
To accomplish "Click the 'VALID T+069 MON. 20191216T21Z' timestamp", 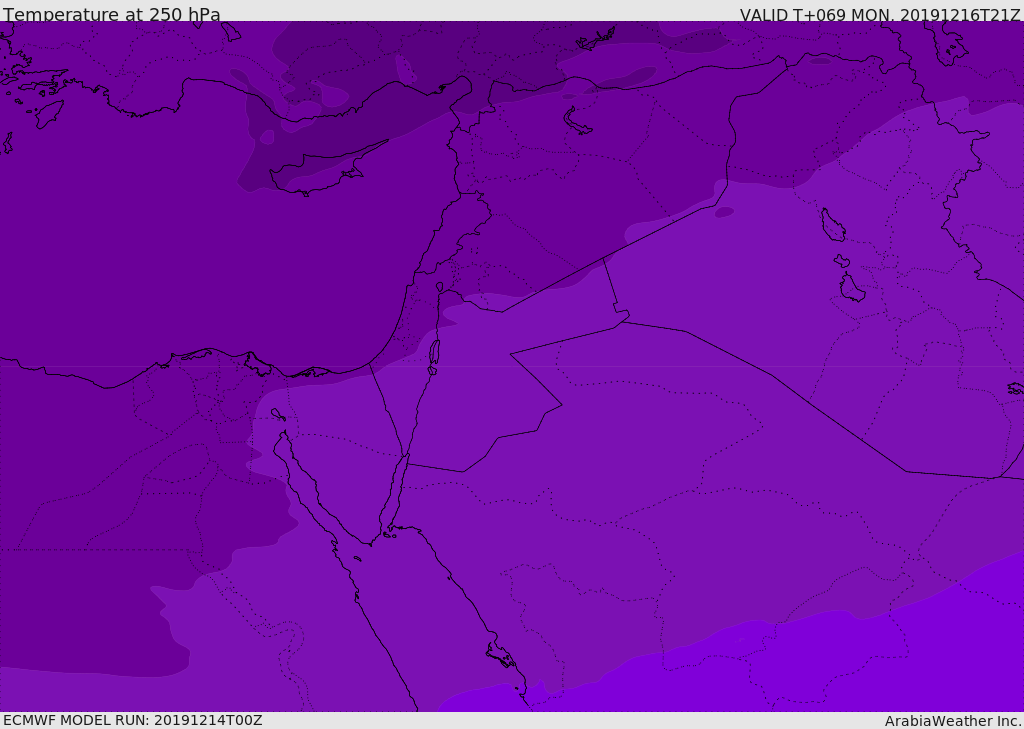I will click(880, 14).
